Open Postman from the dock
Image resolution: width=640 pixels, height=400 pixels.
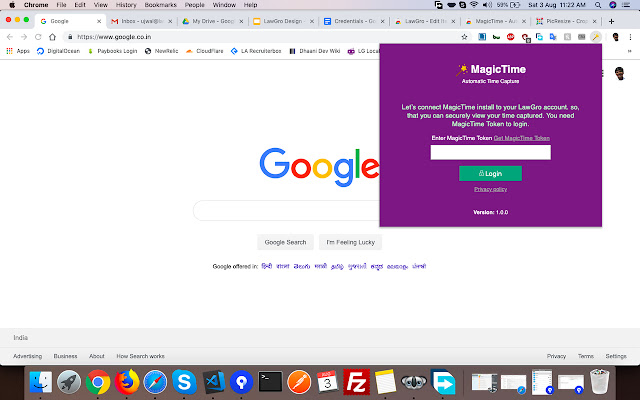click(299, 382)
